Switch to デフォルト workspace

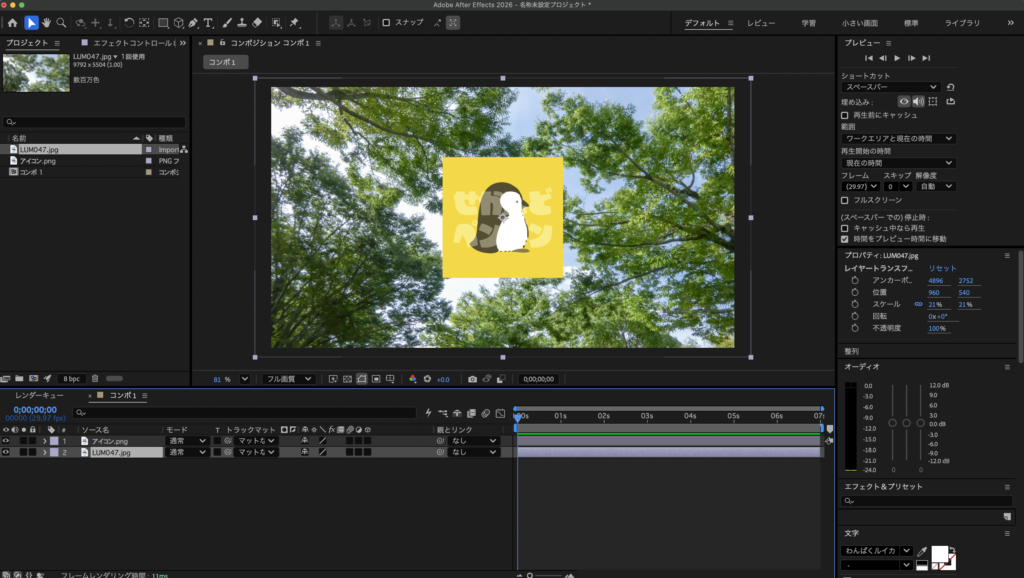702,23
